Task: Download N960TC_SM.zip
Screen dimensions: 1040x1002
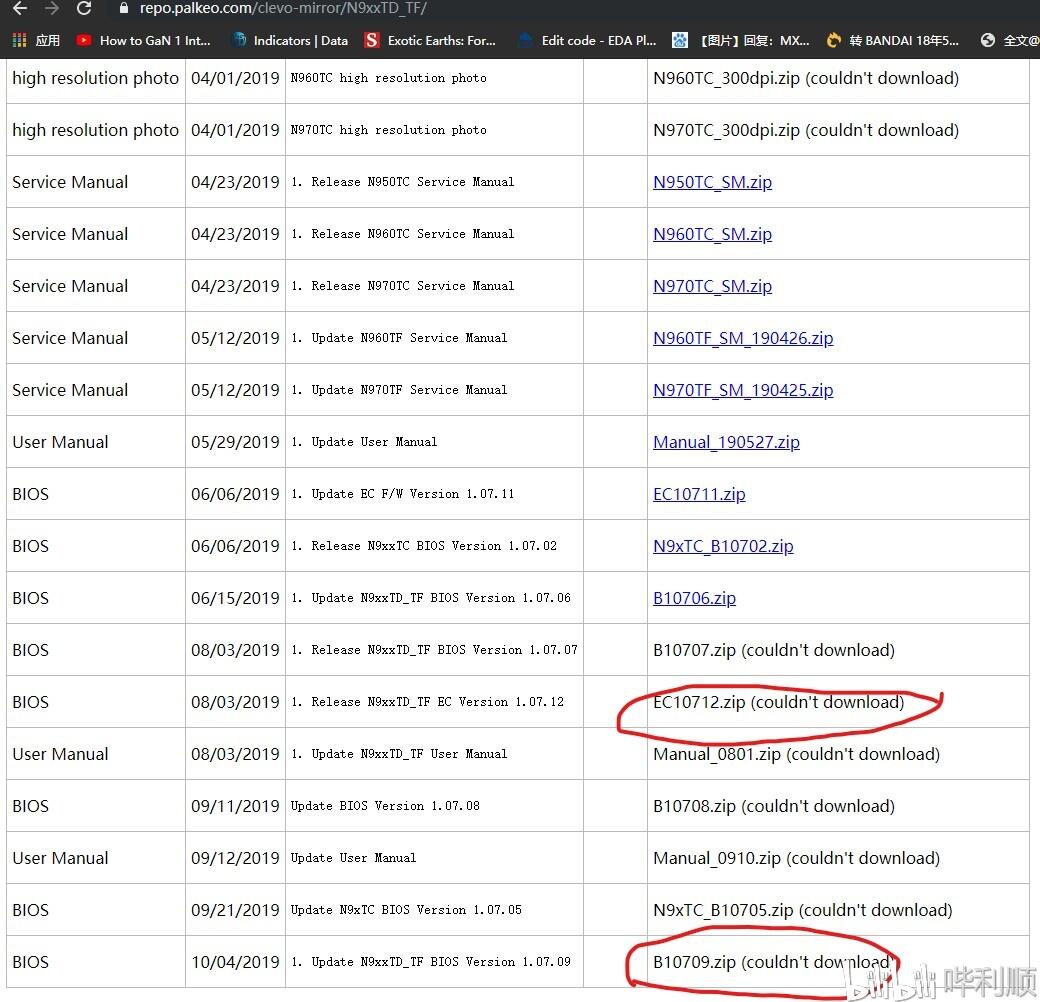Action: point(712,234)
